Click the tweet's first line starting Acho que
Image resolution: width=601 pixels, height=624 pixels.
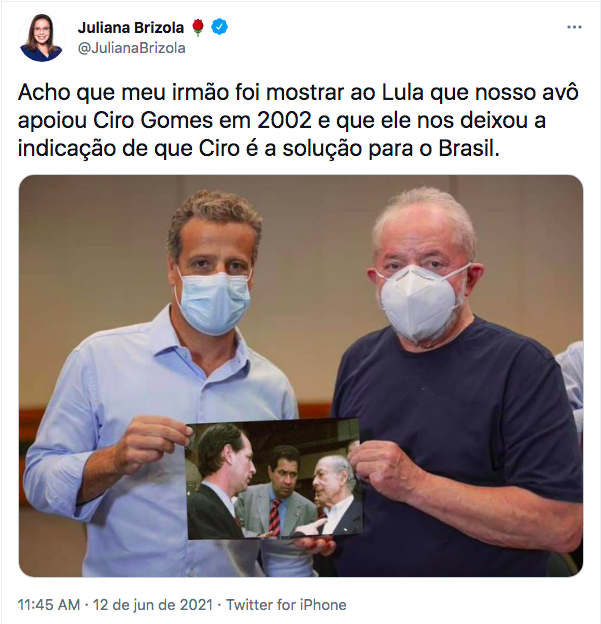coord(298,93)
